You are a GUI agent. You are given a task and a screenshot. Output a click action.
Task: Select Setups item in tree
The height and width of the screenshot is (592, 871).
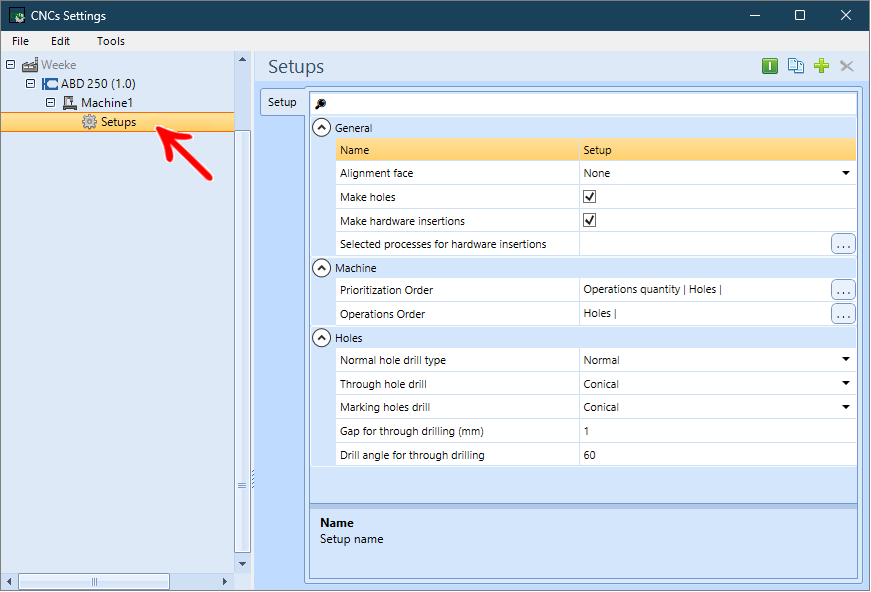point(118,122)
